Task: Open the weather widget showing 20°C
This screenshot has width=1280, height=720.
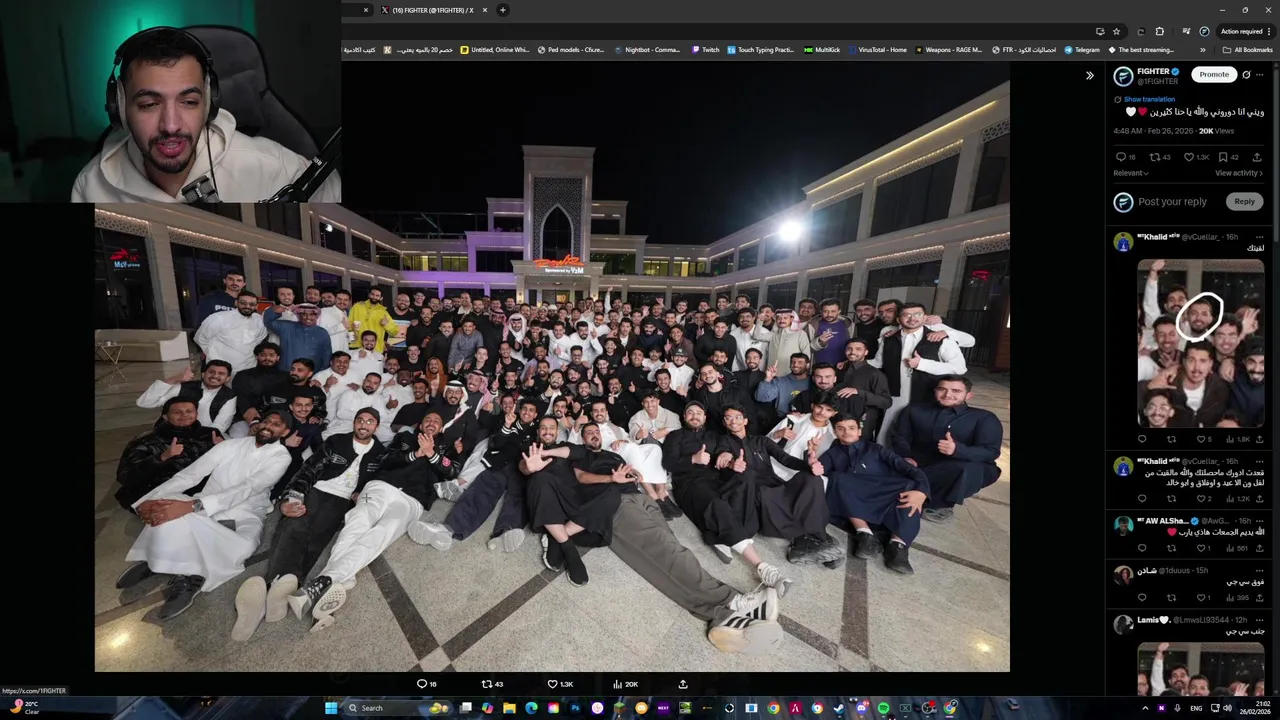Action: [26, 708]
